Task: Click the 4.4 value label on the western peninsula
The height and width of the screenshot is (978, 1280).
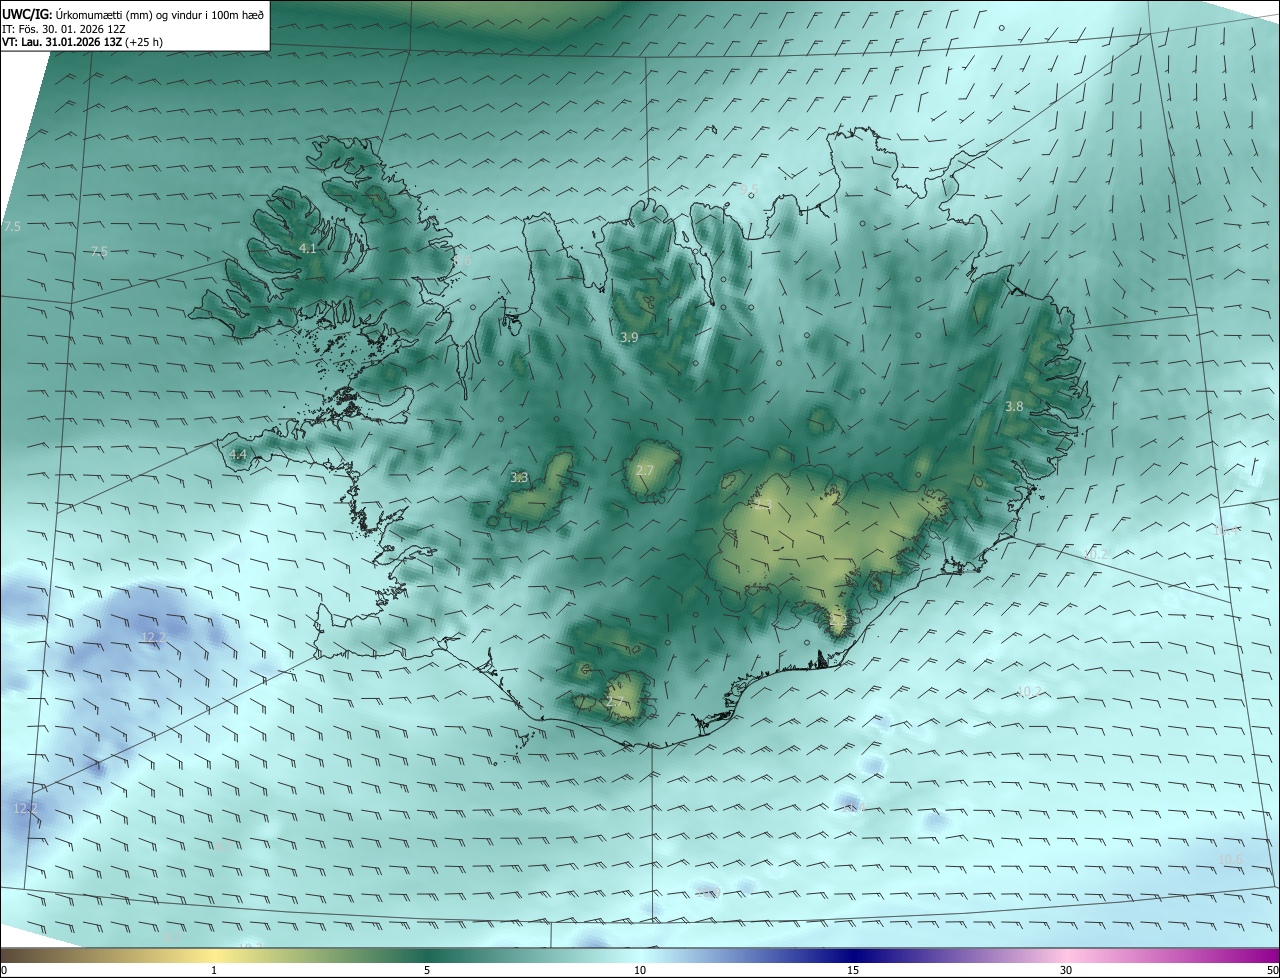Action: click(238, 454)
